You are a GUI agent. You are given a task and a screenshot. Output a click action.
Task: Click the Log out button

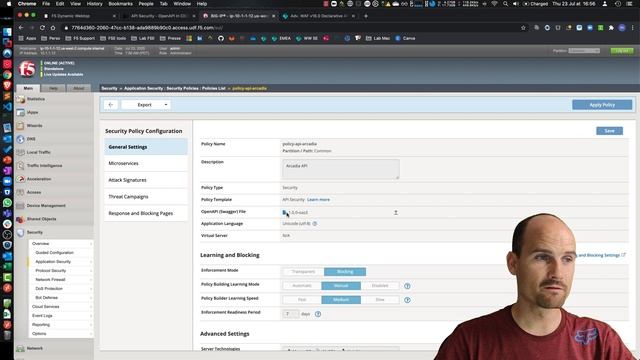[622, 51]
